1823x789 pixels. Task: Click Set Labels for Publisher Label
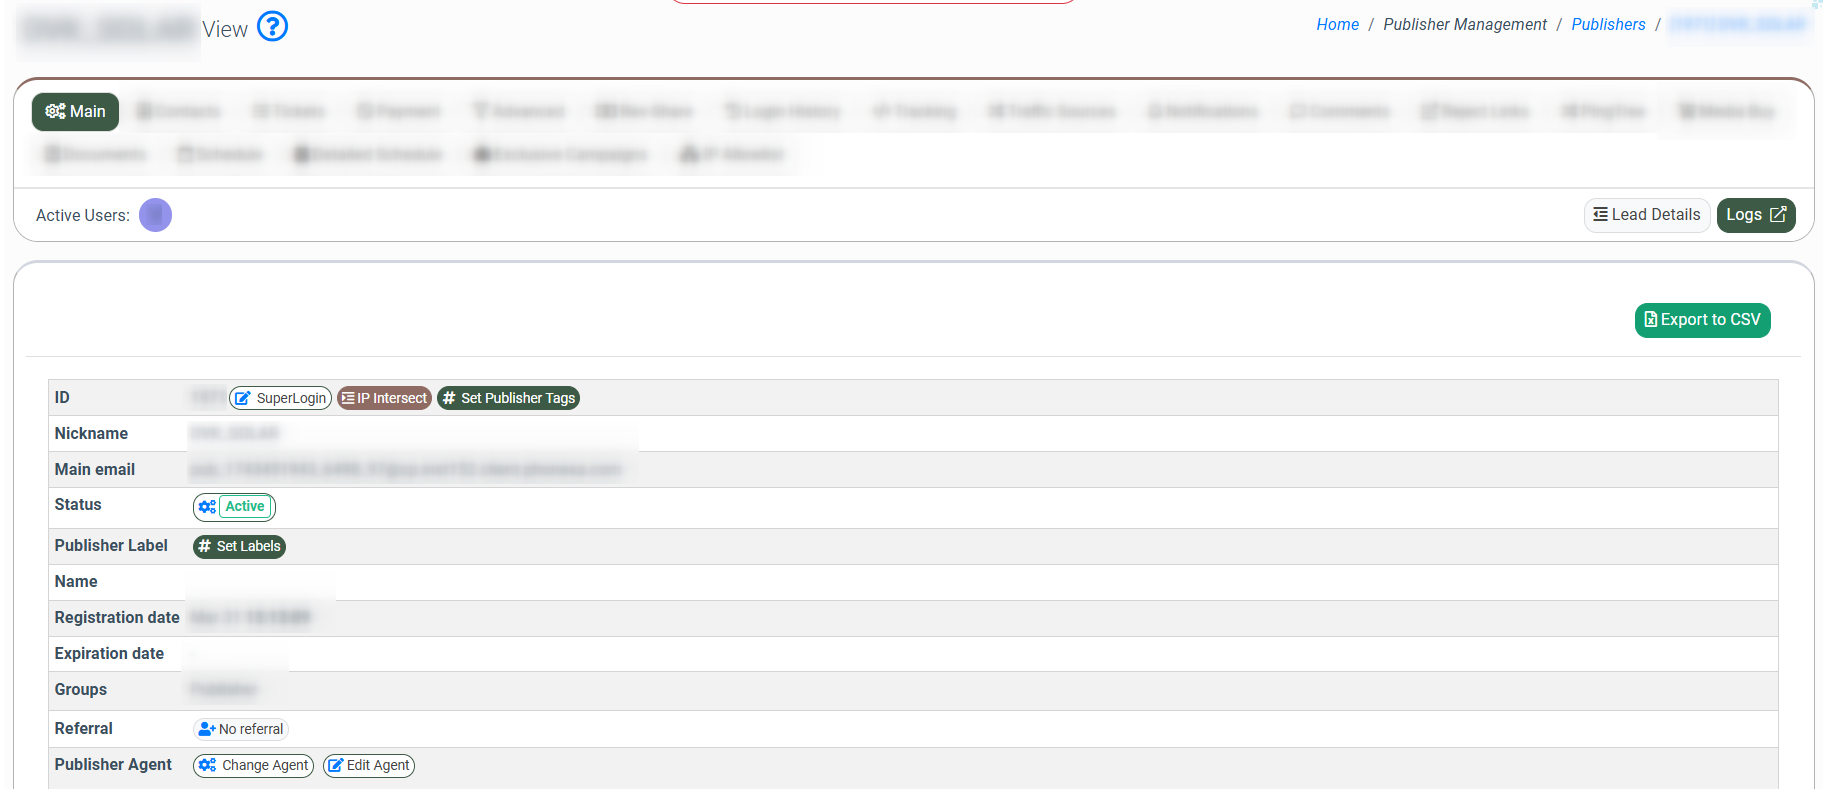click(x=239, y=547)
